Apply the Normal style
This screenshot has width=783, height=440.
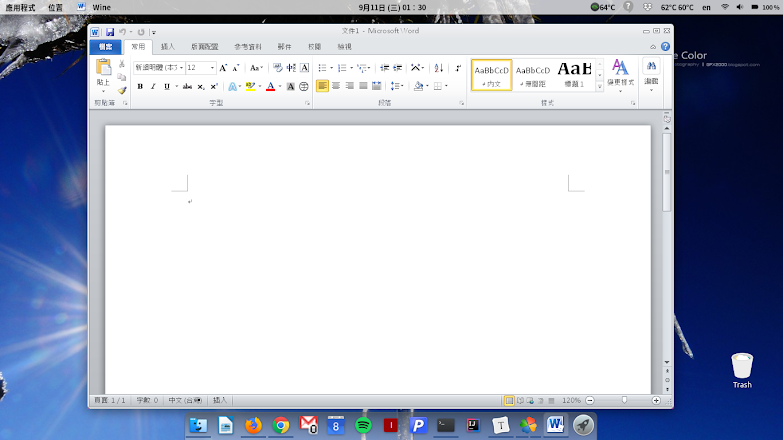click(x=491, y=75)
